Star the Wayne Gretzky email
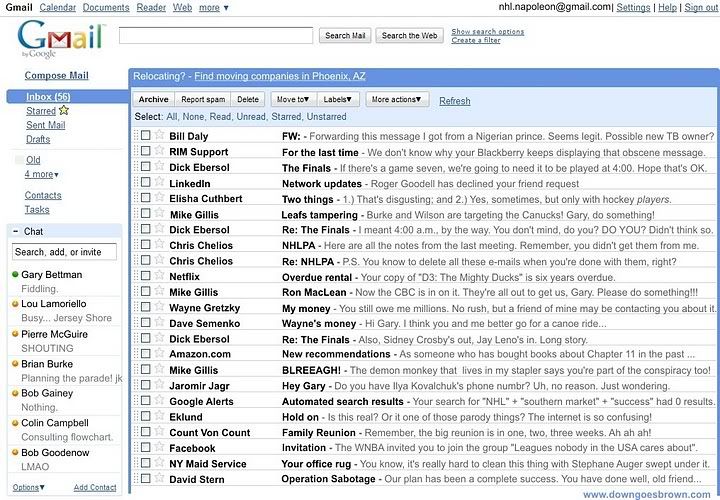 [x=159, y=306]
